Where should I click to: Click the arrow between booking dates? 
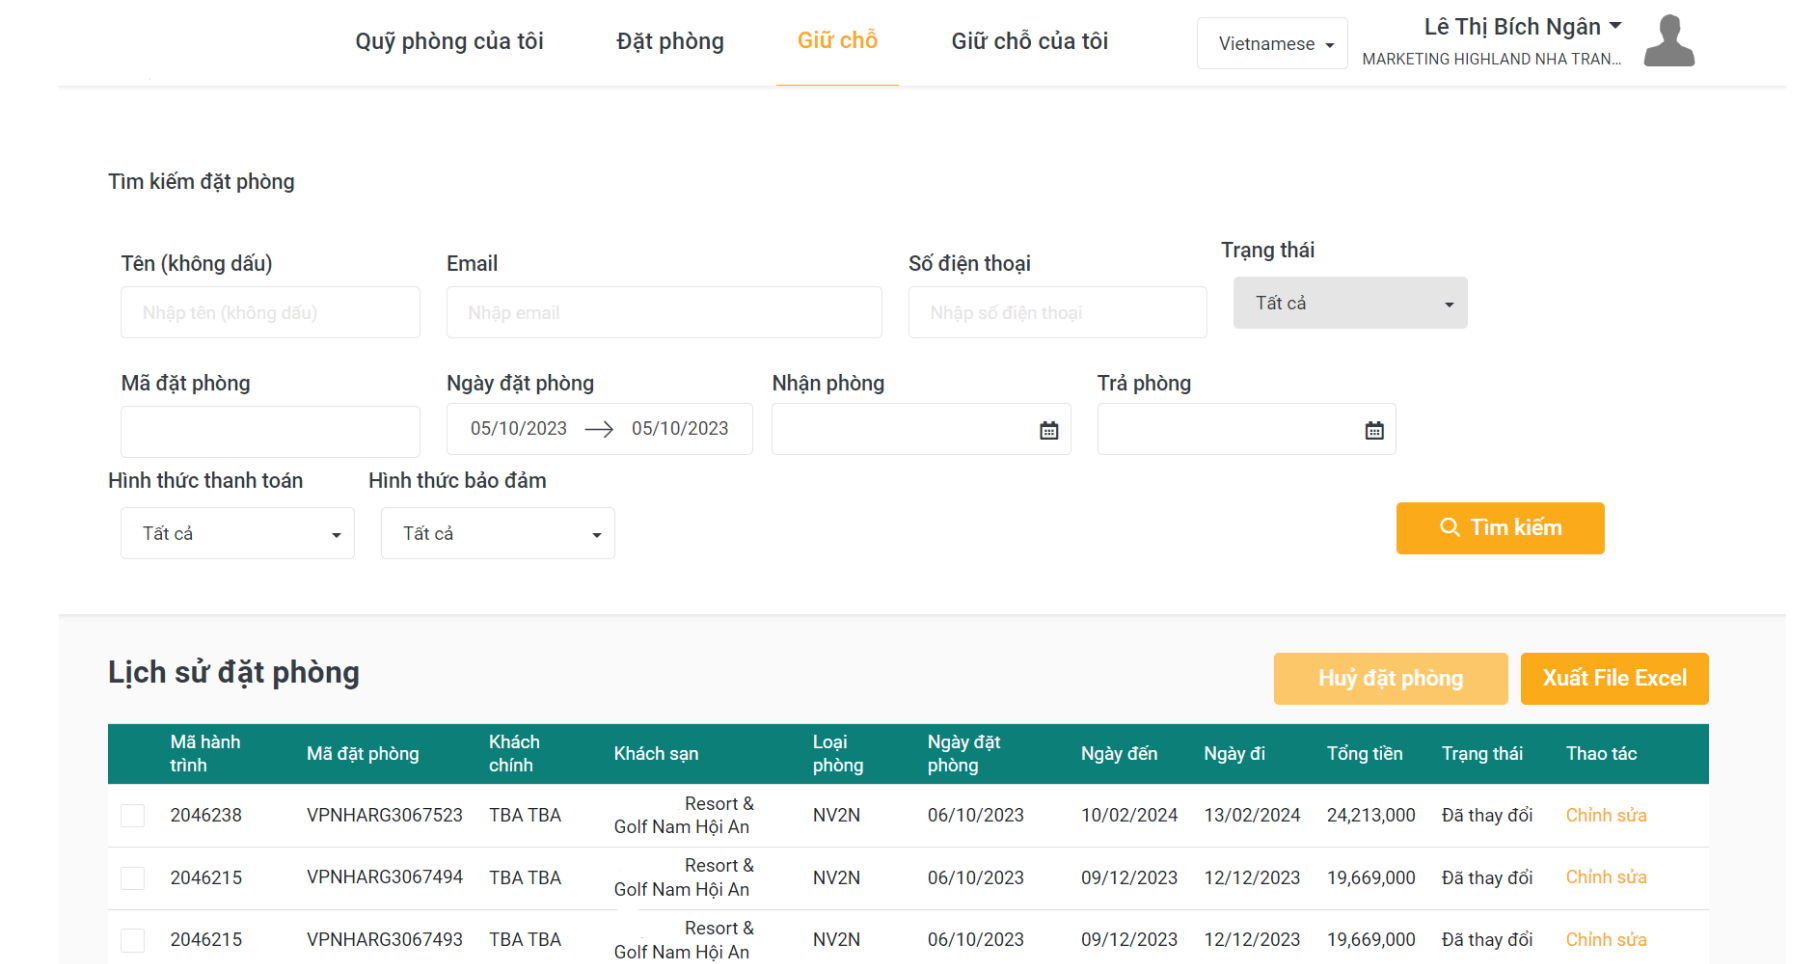point(599,429)
